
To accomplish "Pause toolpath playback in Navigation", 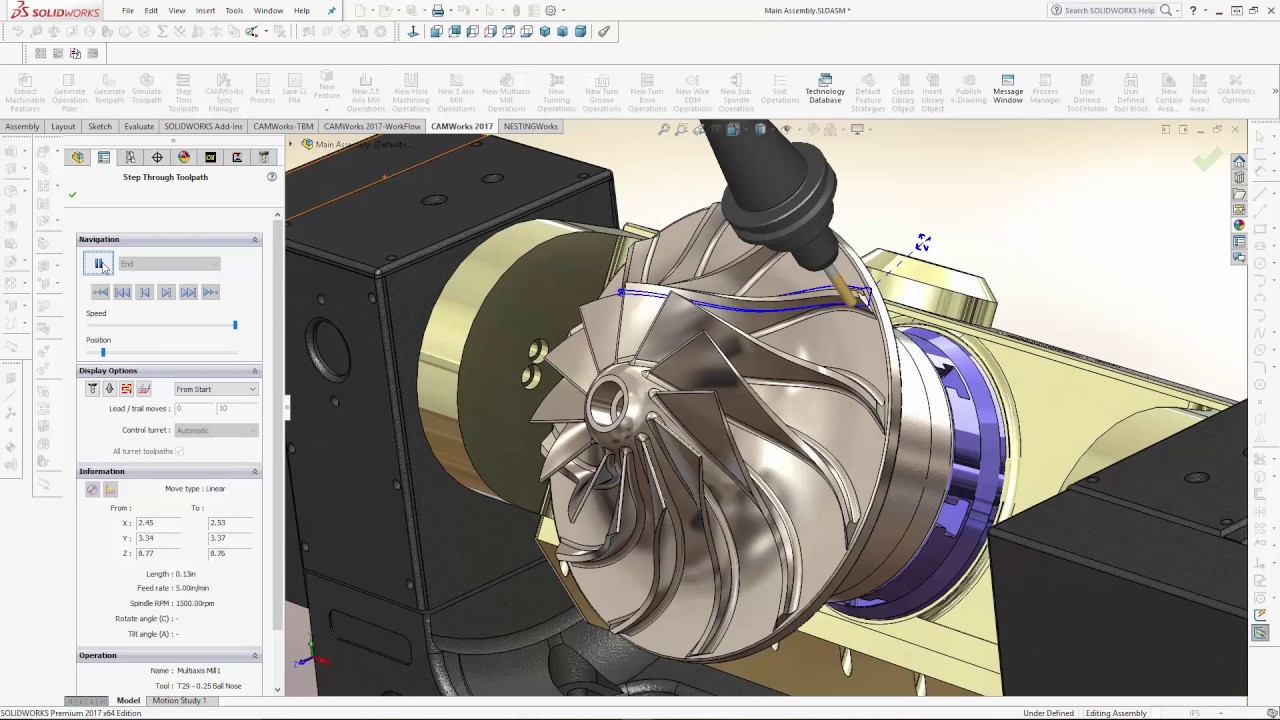I will pyautogui.click(x=99, y=263).
